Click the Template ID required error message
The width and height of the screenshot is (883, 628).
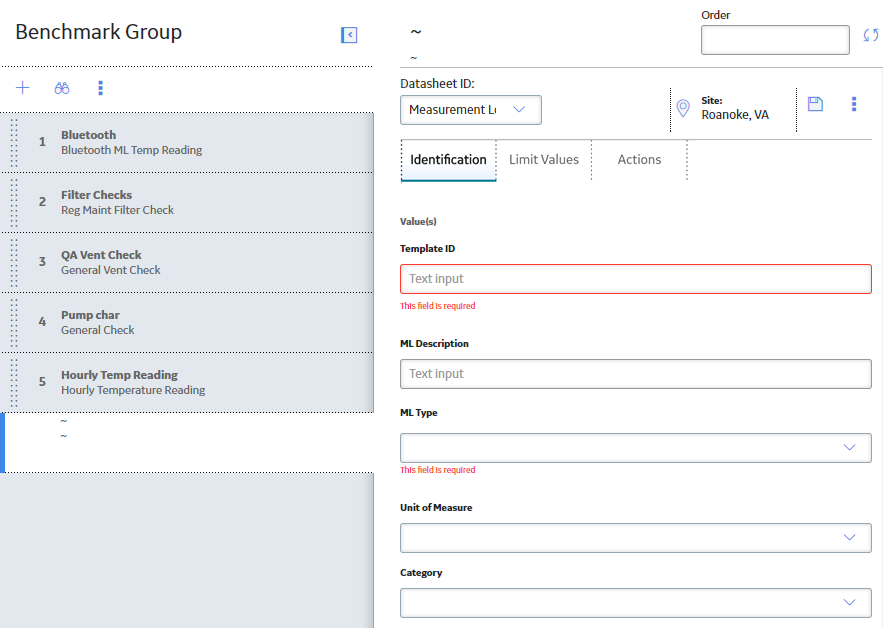(438, 306)
